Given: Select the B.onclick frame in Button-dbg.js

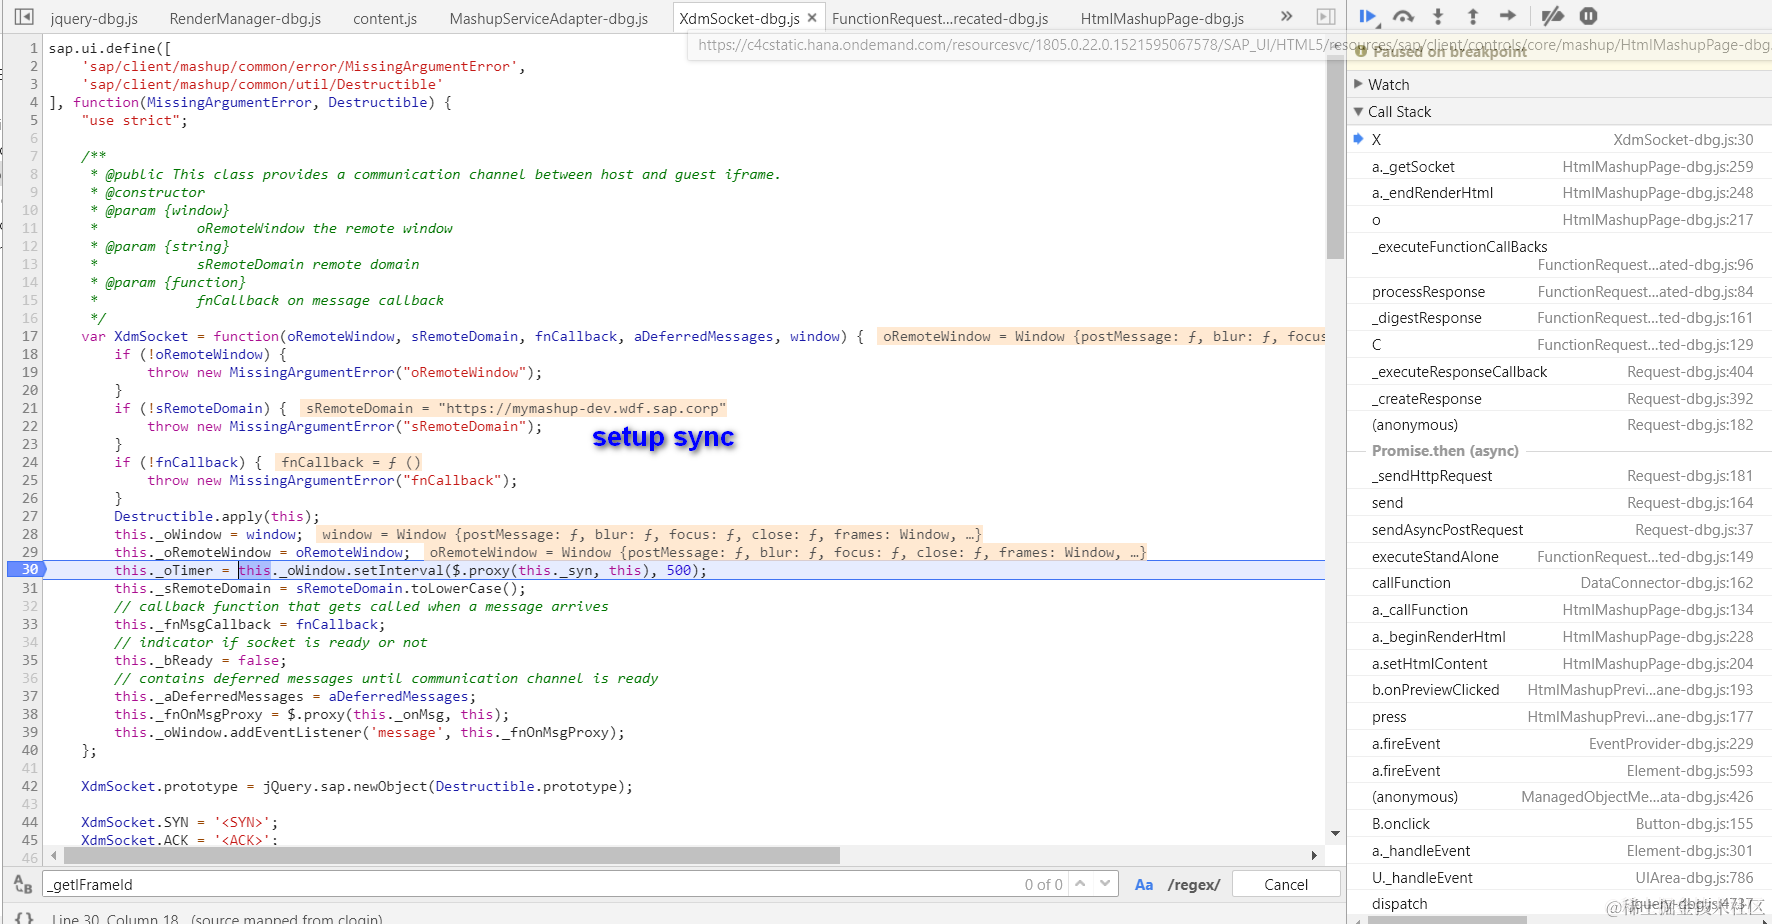Looking at the screenshot, I should coord(1560,824).
